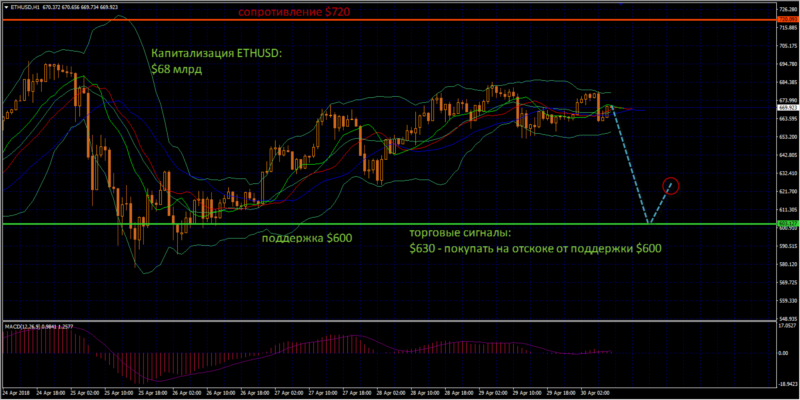Click the red circle target marker
The height and width of the screenshot is (400, 800).
(x=671, y=186)
